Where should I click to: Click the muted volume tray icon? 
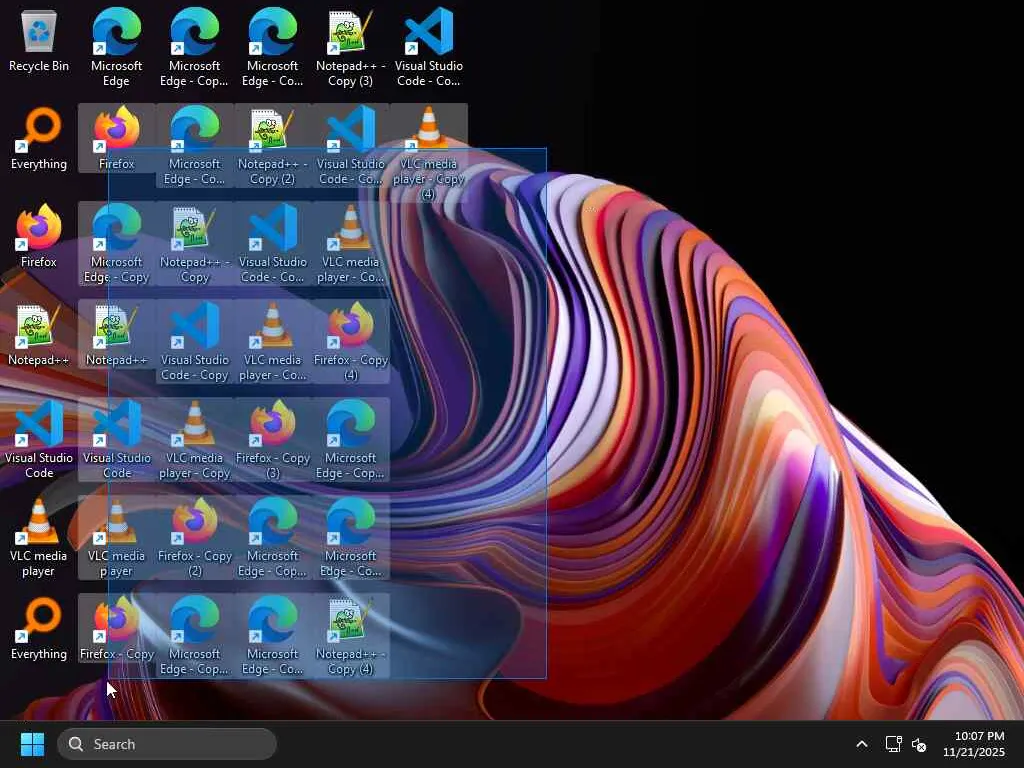(919, 744)
